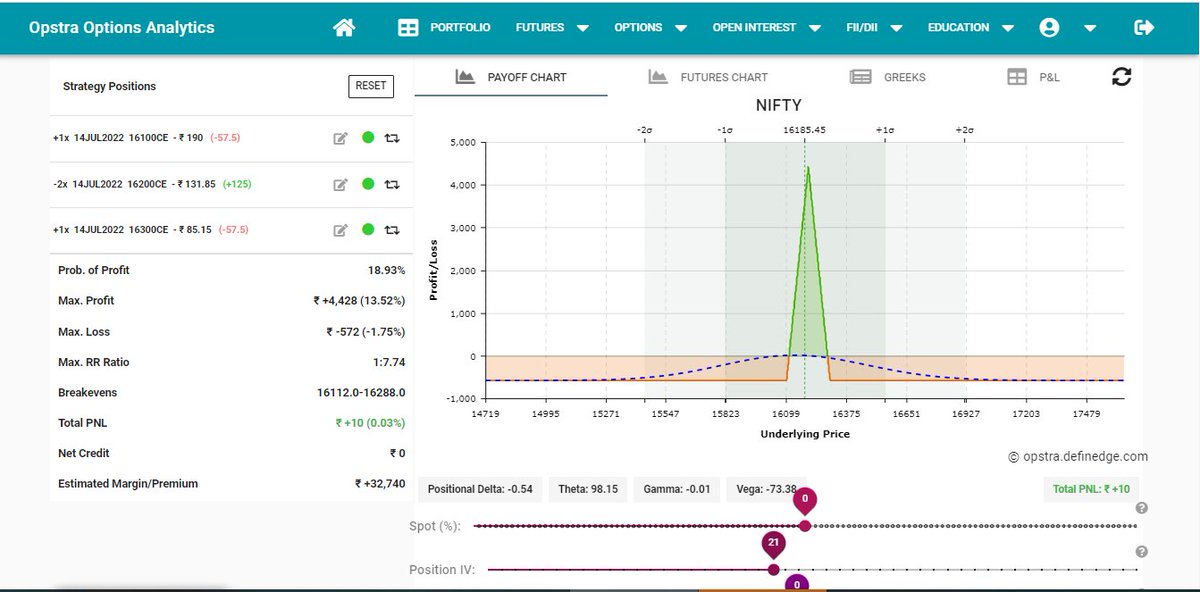Open the Portfolio table icon

408,28
